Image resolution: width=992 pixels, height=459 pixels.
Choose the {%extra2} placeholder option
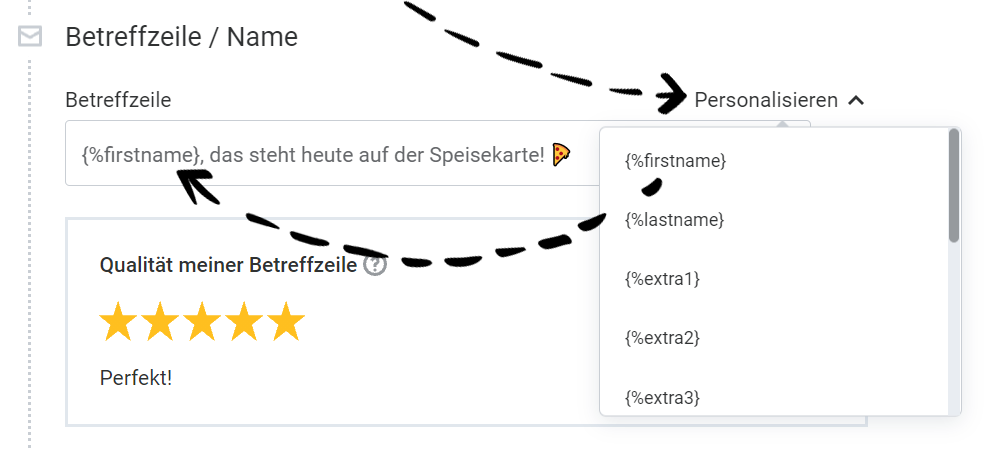(662, 338)
